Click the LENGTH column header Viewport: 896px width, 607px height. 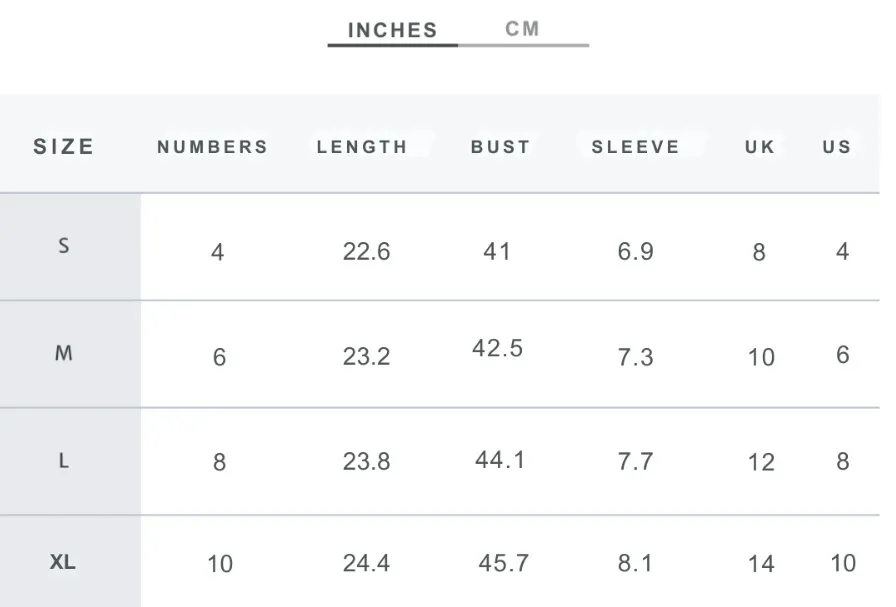[x=362, y=147]
